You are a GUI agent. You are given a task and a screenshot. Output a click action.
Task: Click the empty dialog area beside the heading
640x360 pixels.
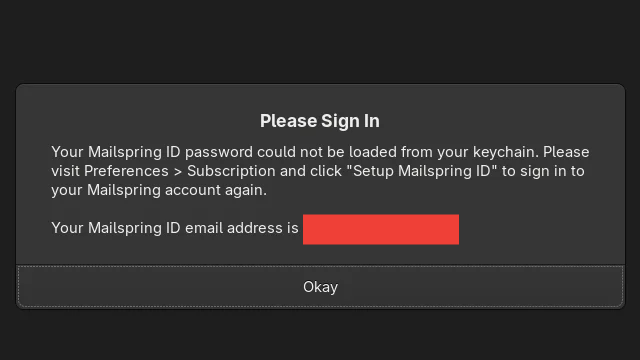(x=490, y=121)
